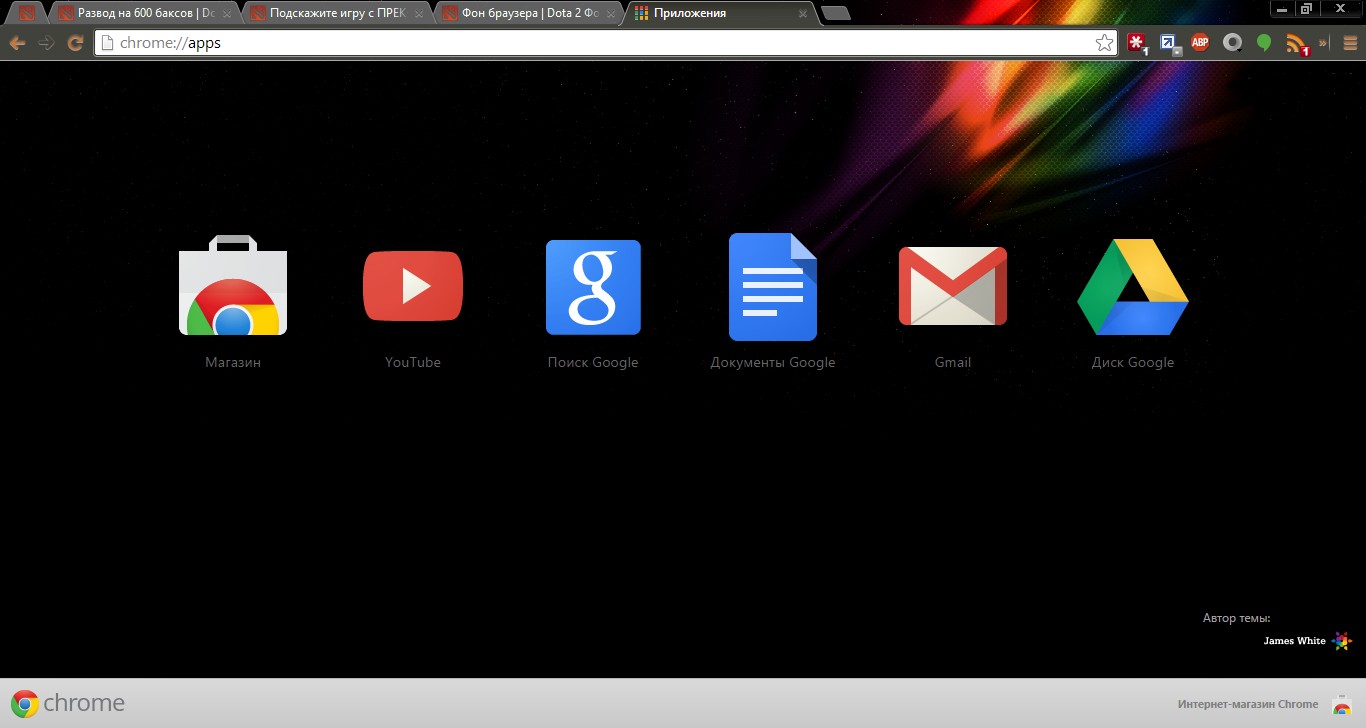Launch the YouTube app

413,287
